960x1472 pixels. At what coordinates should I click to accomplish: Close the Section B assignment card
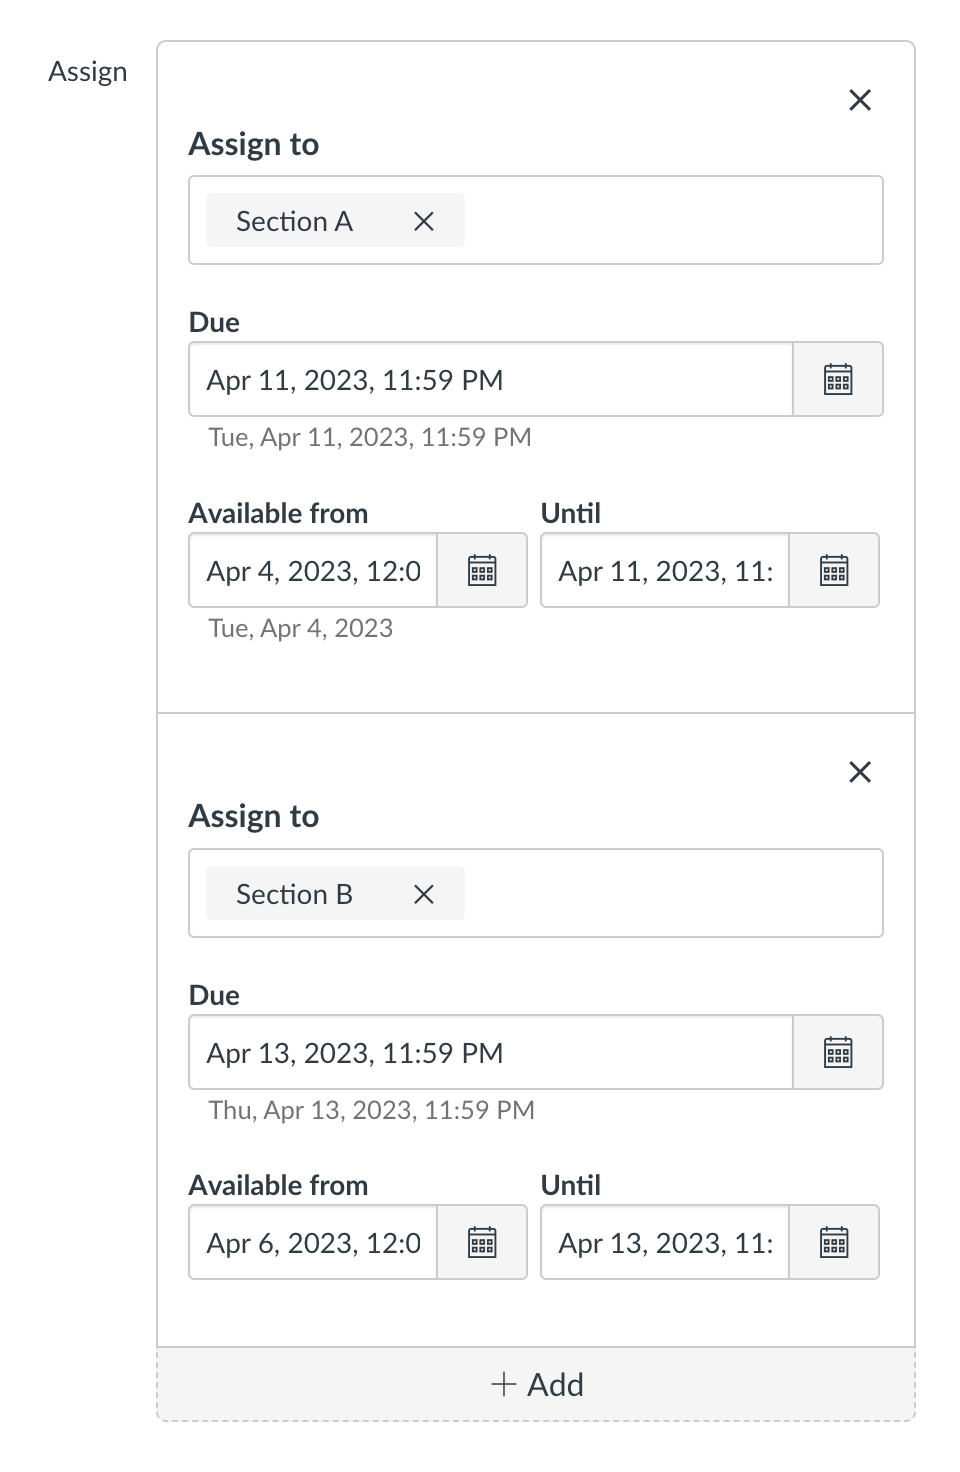[860, 772]
